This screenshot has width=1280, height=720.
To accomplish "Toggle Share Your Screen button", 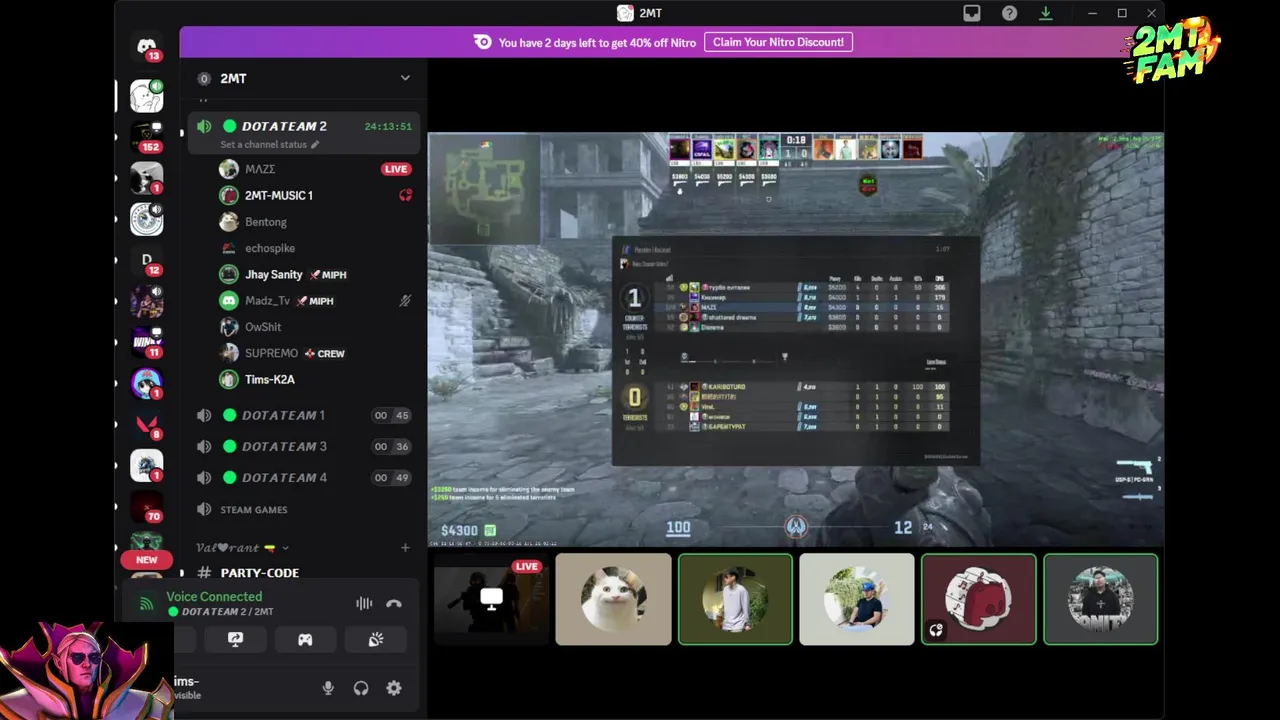I will (235, 640).
